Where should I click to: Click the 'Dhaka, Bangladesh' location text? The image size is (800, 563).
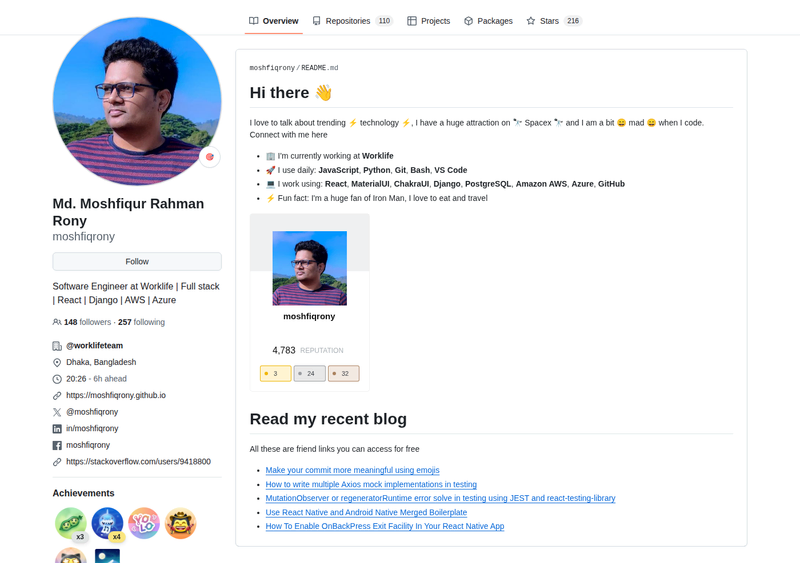[x=101, y=362]
